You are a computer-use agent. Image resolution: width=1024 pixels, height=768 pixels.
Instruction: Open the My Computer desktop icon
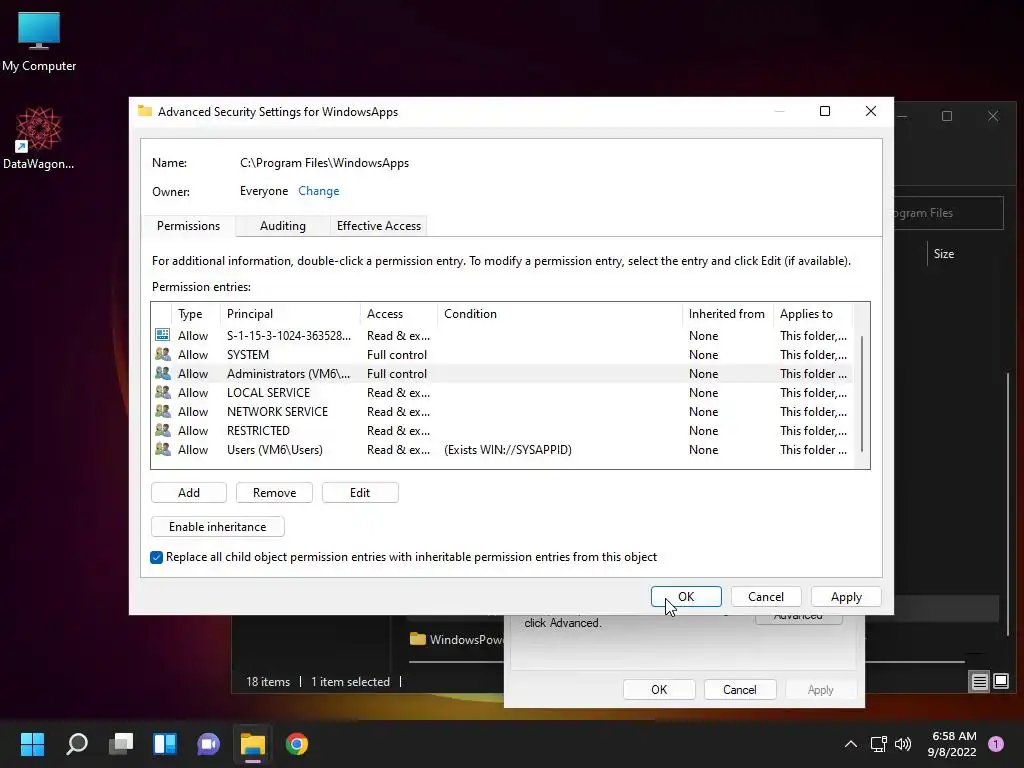[x=39, y=40]
